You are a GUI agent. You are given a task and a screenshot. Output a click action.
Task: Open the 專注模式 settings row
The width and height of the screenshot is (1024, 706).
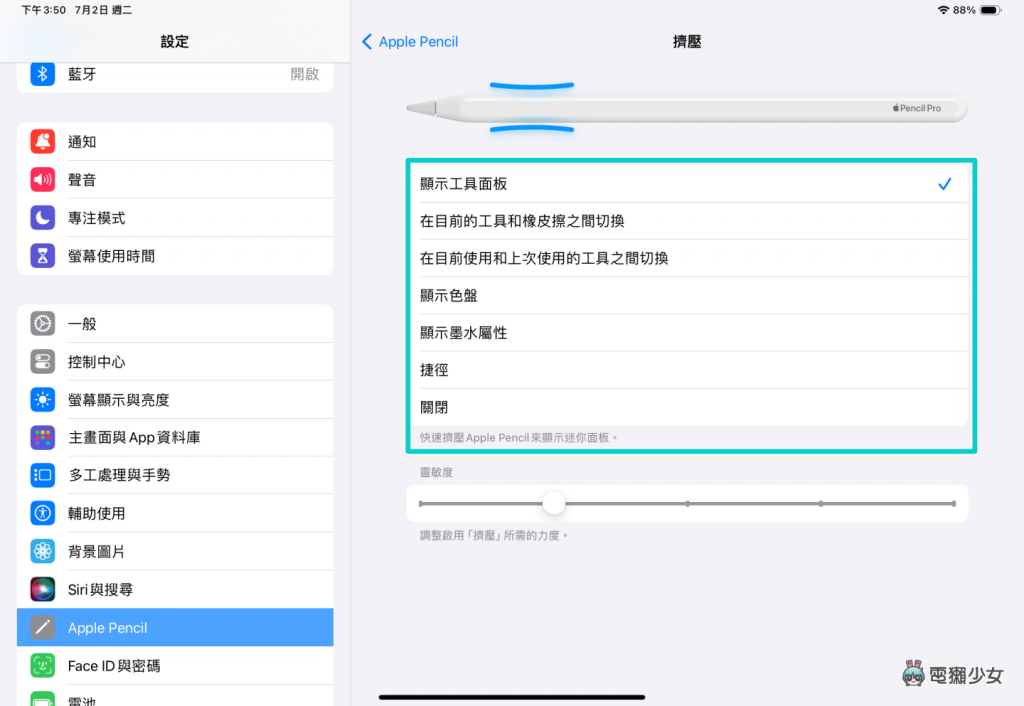tap(175, 217)
